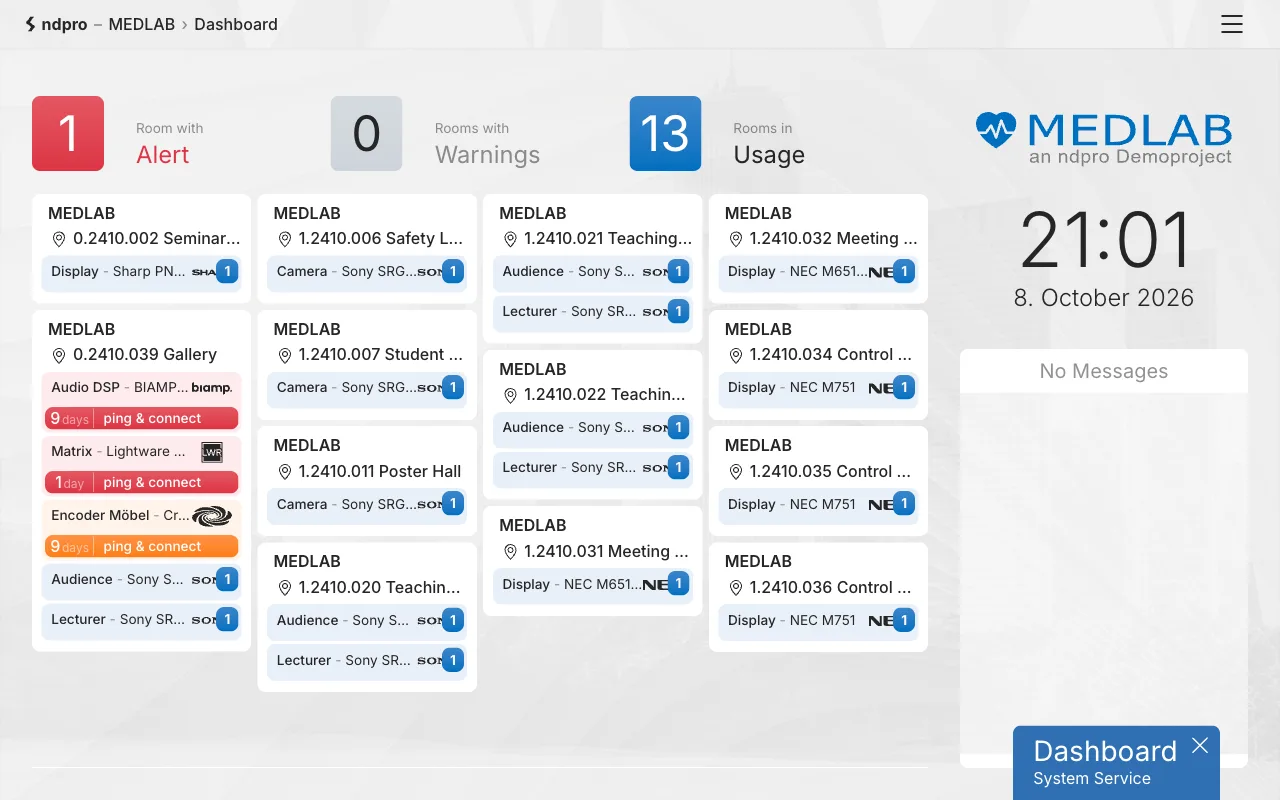Open the Display NEC M651 row in 1.2410.032
Image resolution: width=1280 pixels, height=800 pixels.
tap(818, 272)
